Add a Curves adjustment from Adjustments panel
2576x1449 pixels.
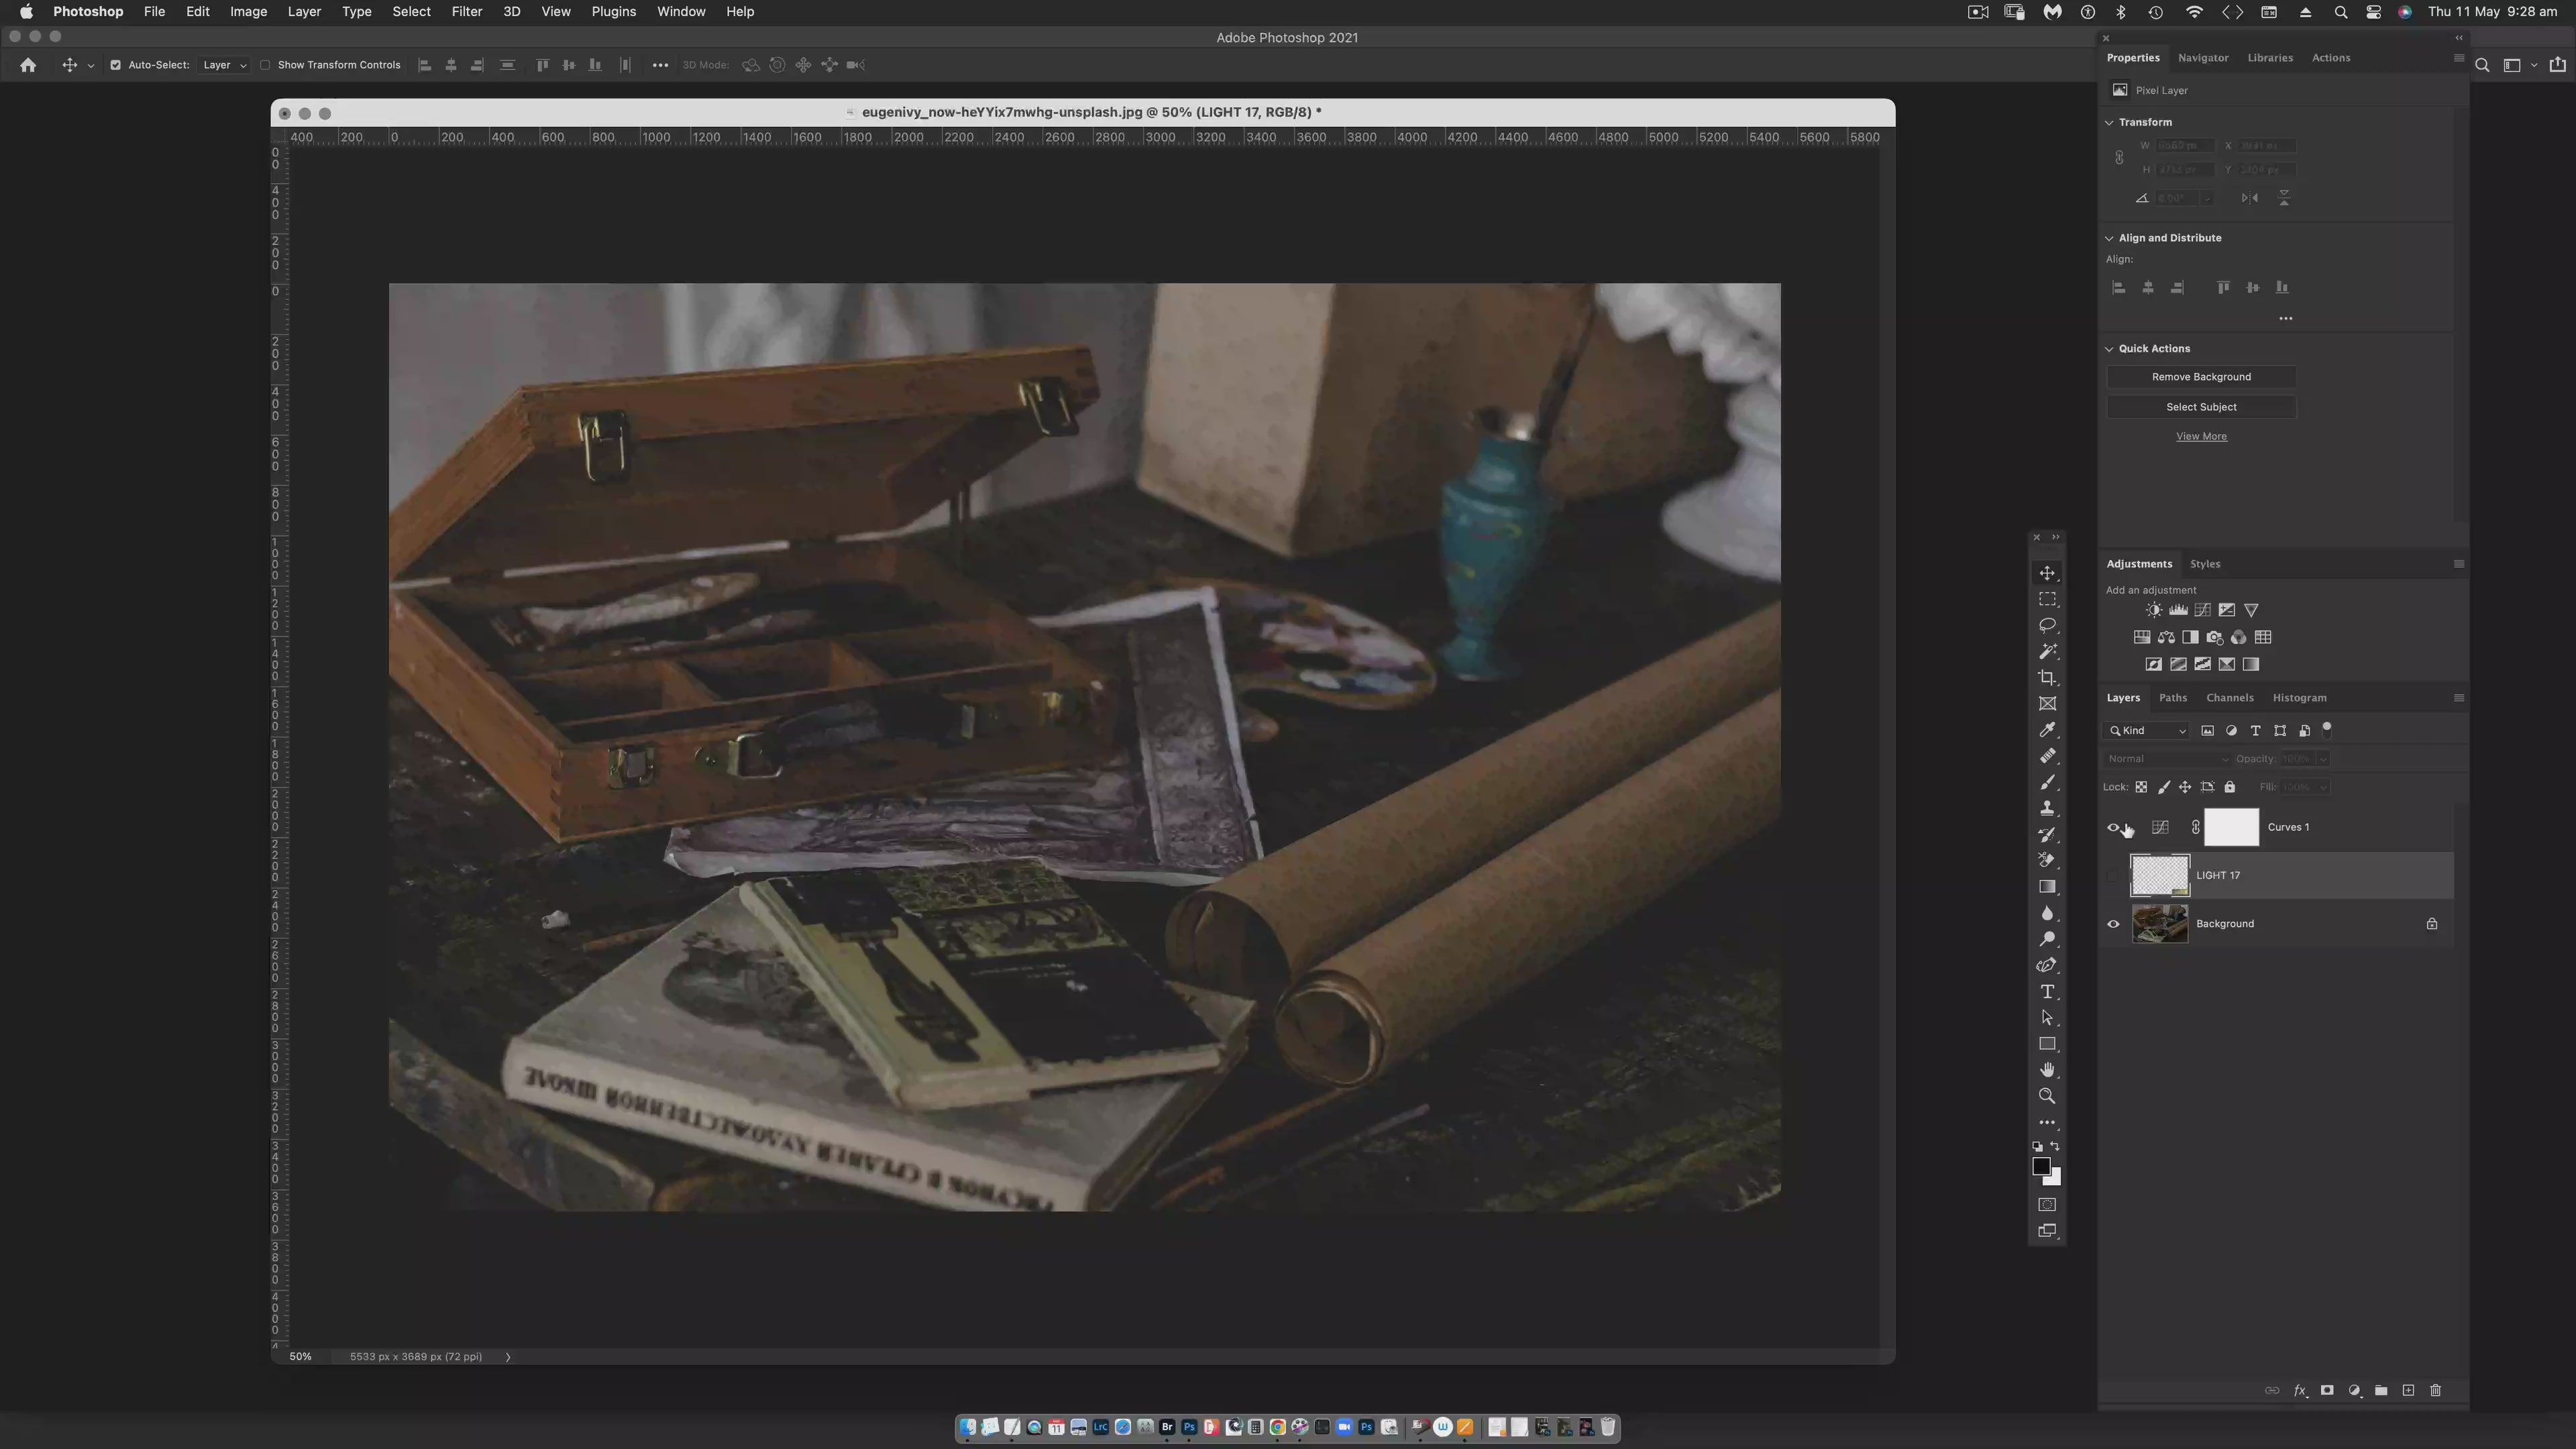[2202, 610]
